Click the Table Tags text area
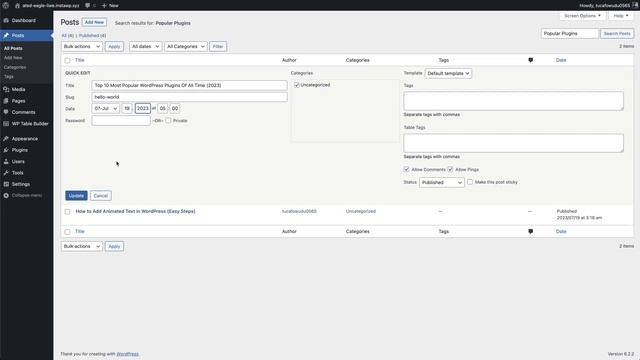640x360 pixels. (x=513, y=143)
